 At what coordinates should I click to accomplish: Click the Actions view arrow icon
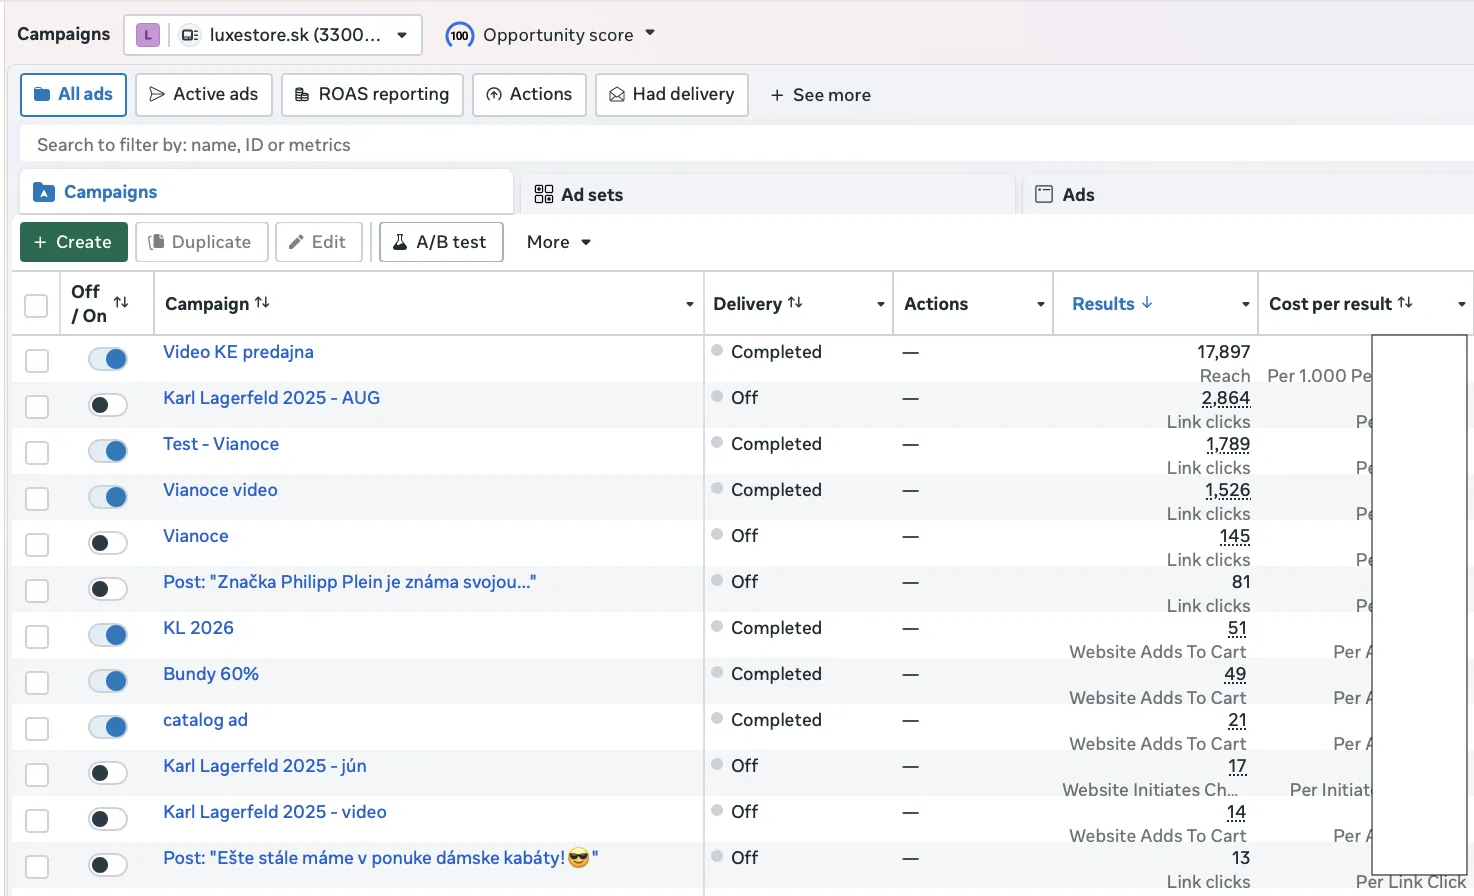click(494, 95)
